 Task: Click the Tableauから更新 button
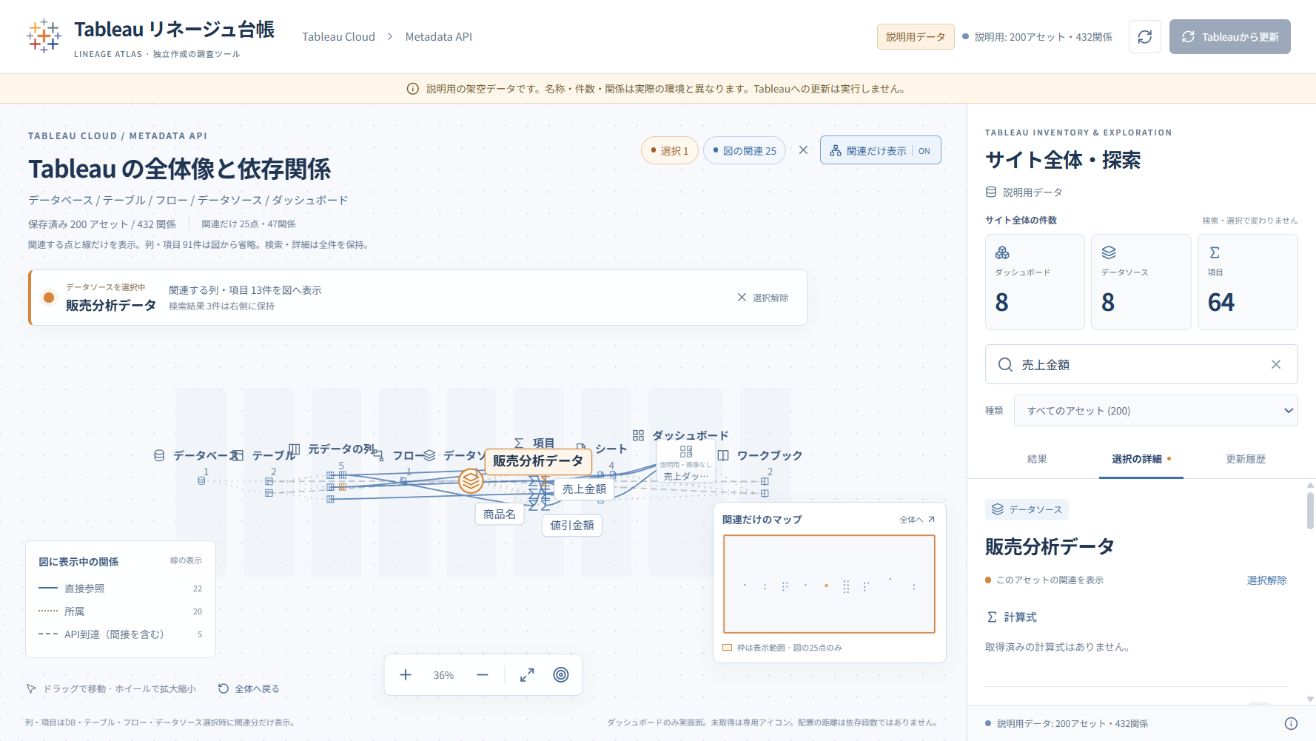point(1230,36)
